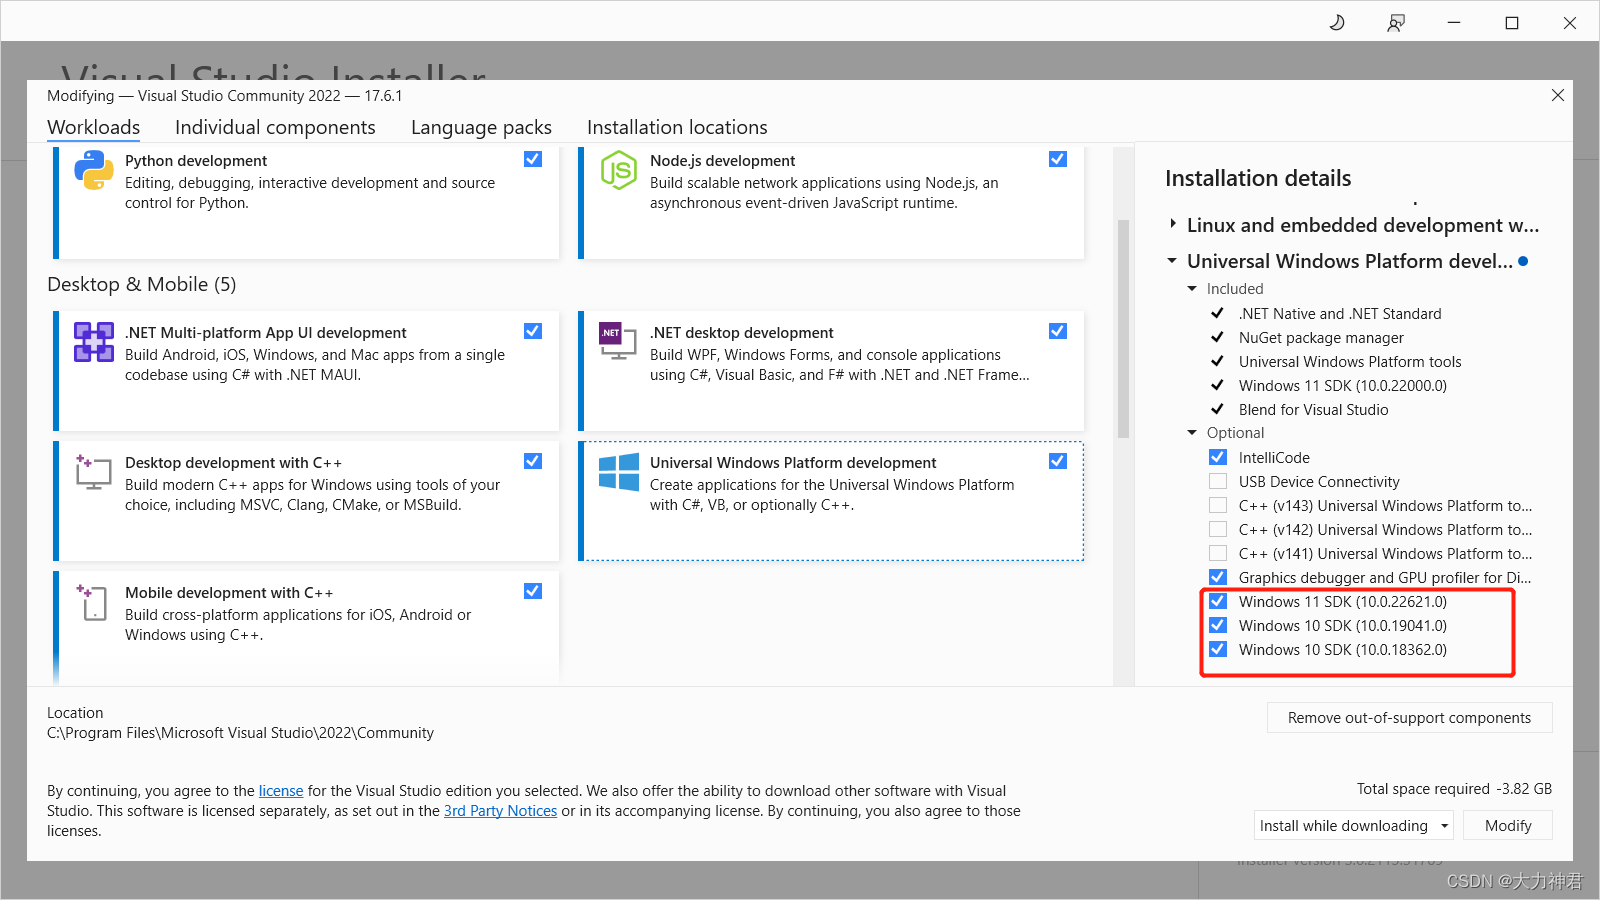Click the .NET desktop development monitor icon
Image resolution: width=1600 pixels, height=900 pixels.
617,343
